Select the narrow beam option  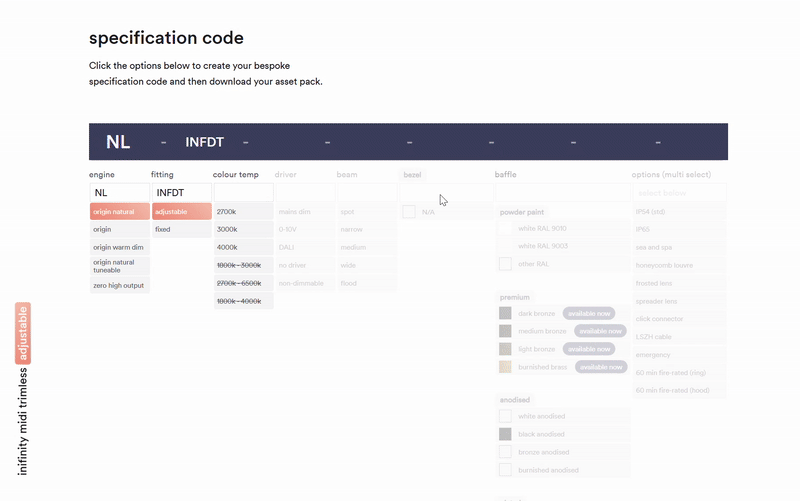click(x=367, y=229)
